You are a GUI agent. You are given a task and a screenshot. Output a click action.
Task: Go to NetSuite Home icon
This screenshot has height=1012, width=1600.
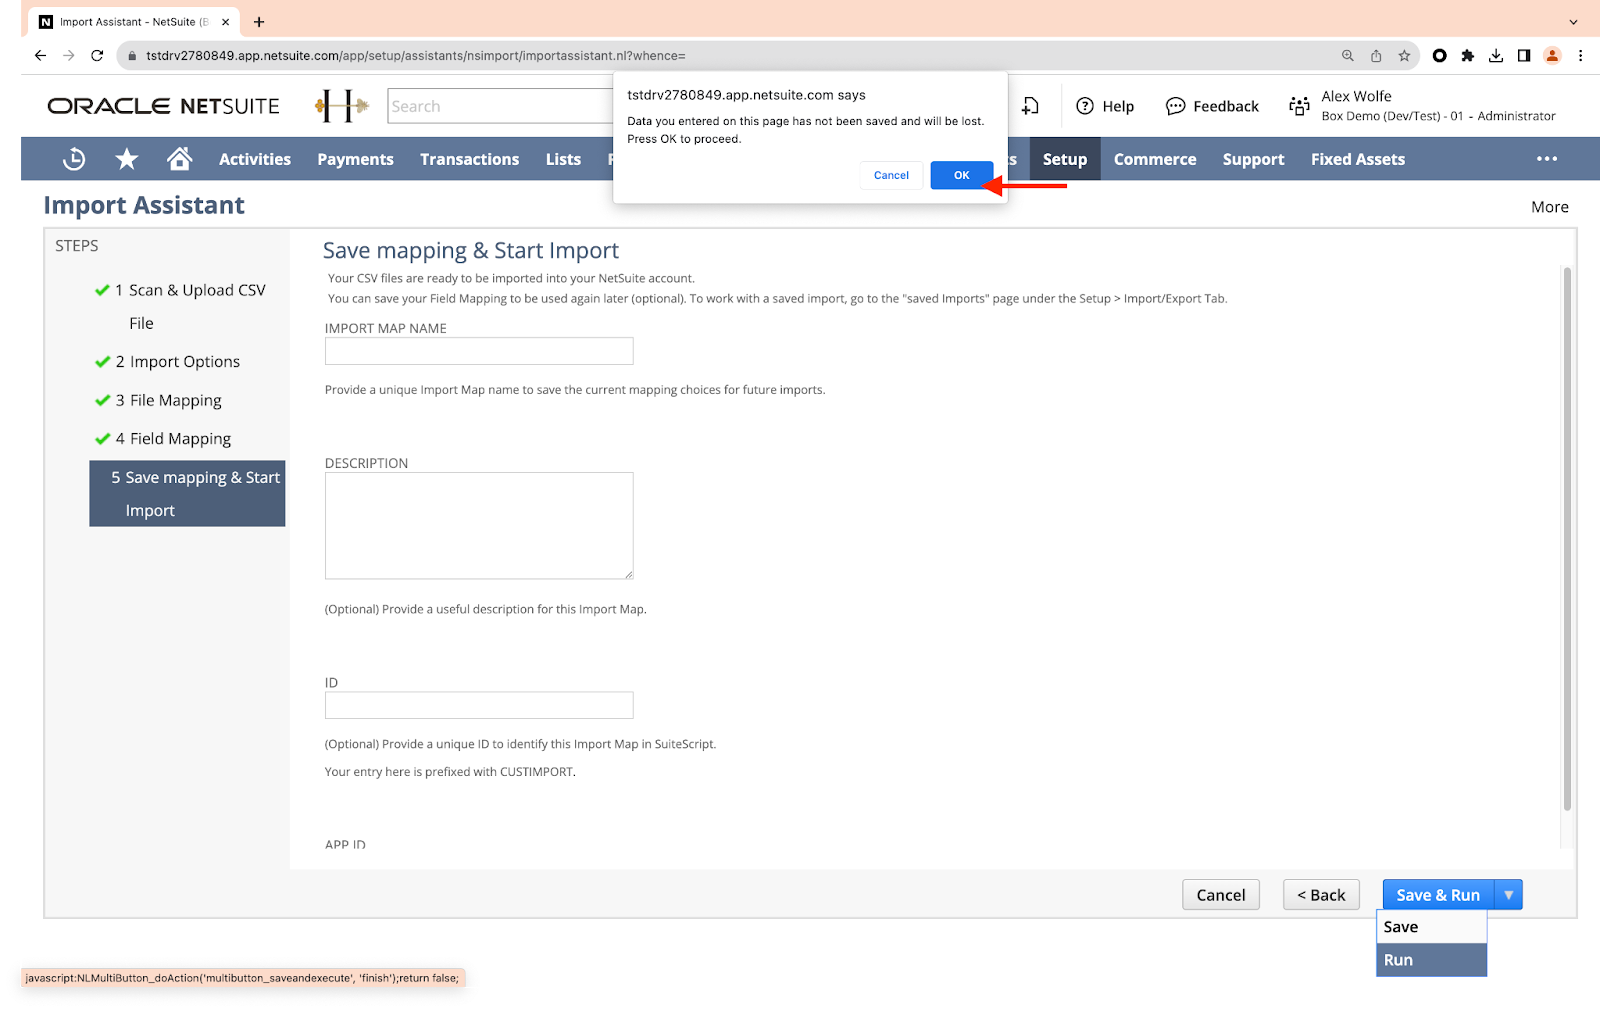tap(180, 159)
